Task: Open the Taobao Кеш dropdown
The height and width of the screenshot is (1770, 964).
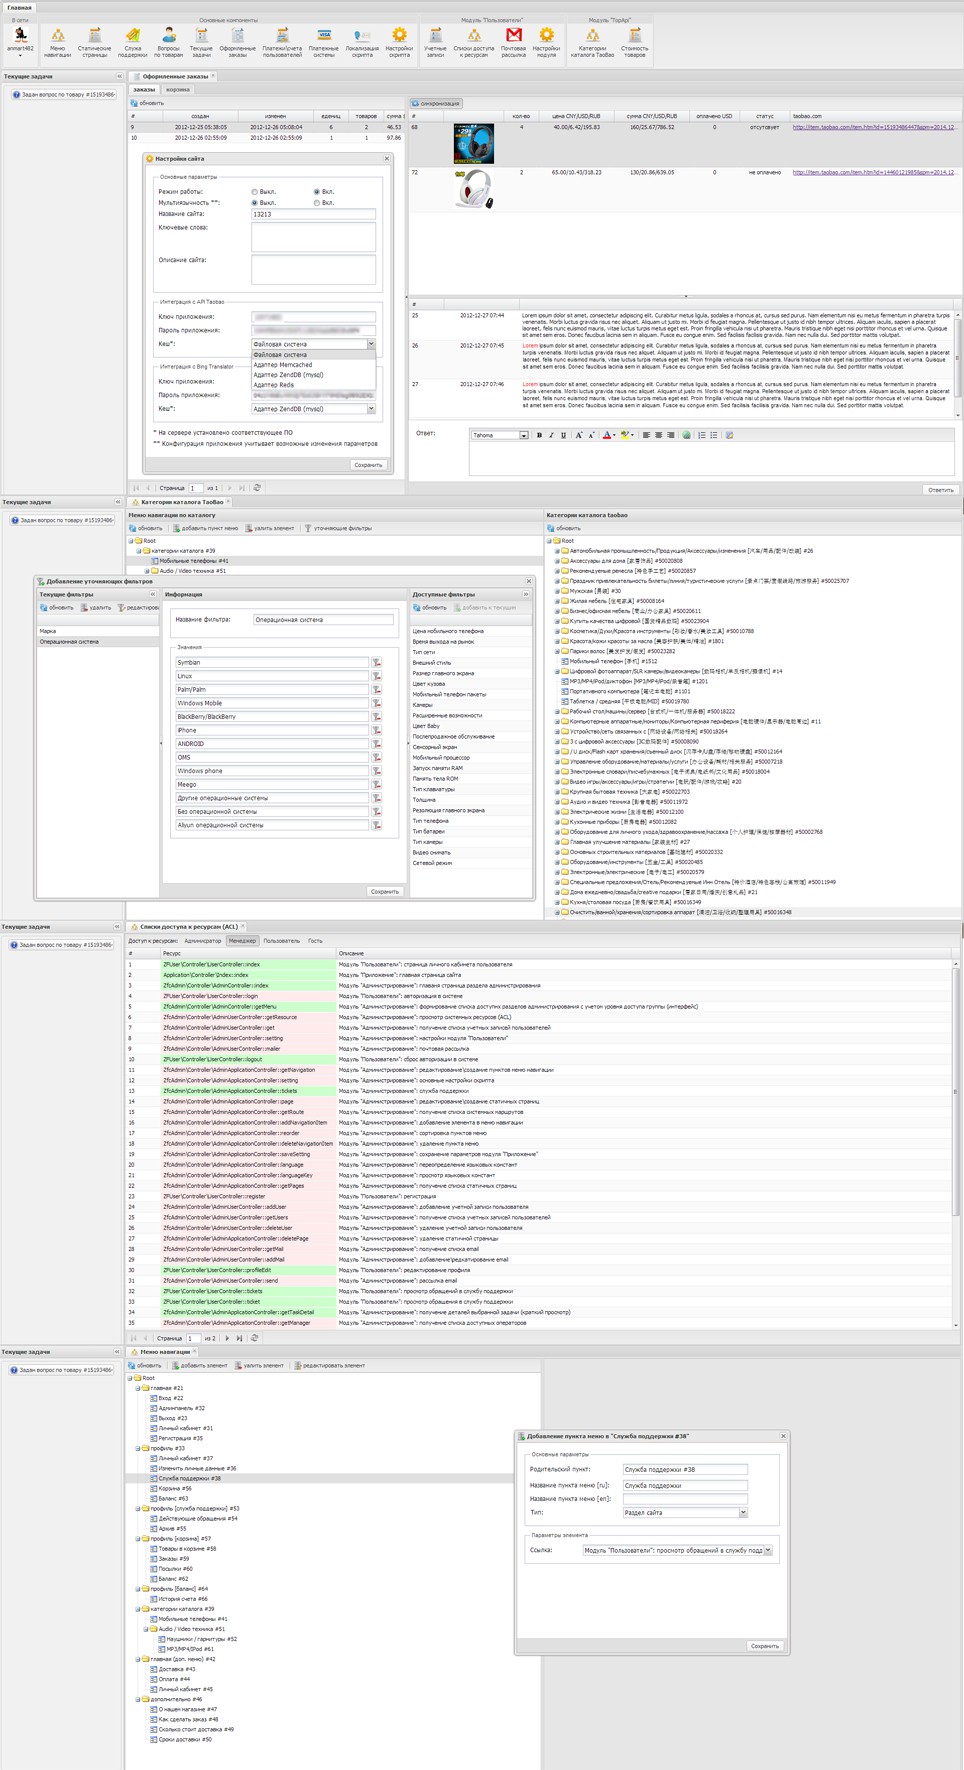Action: (371, 344)
